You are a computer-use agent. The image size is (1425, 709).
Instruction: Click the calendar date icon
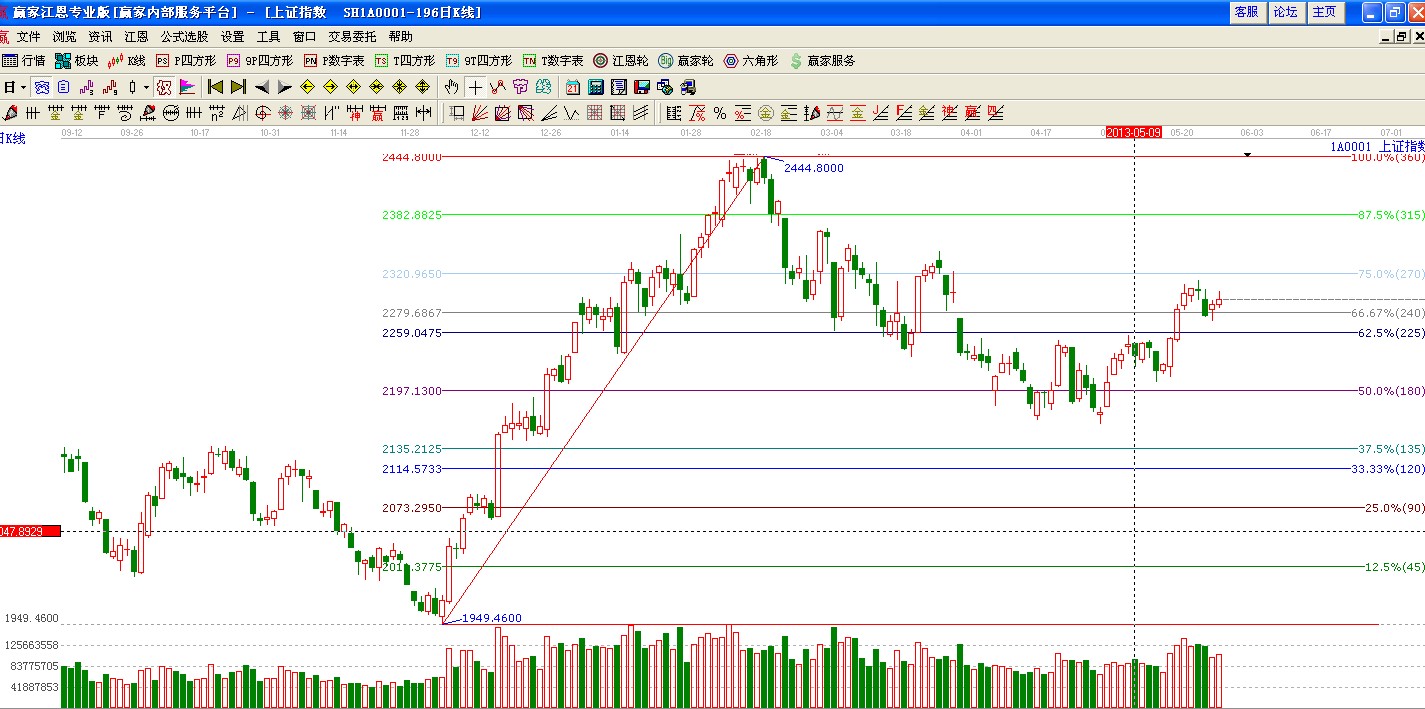pos(573,87)
